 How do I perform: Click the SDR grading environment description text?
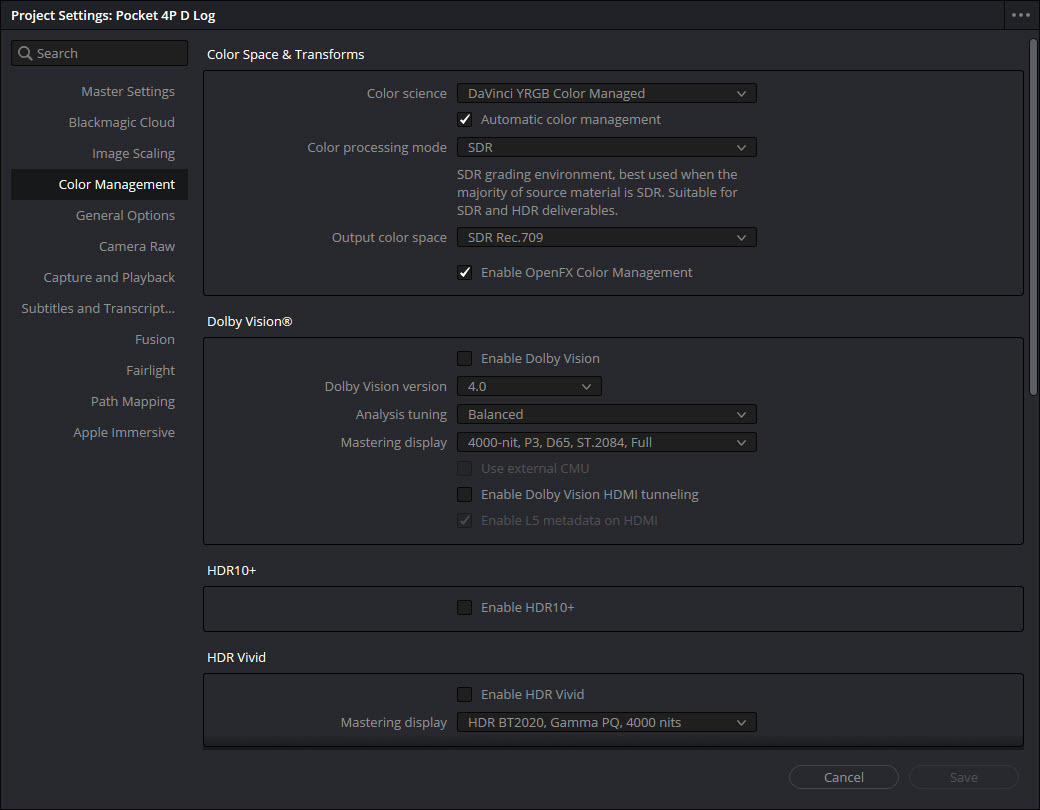(597, 192)
